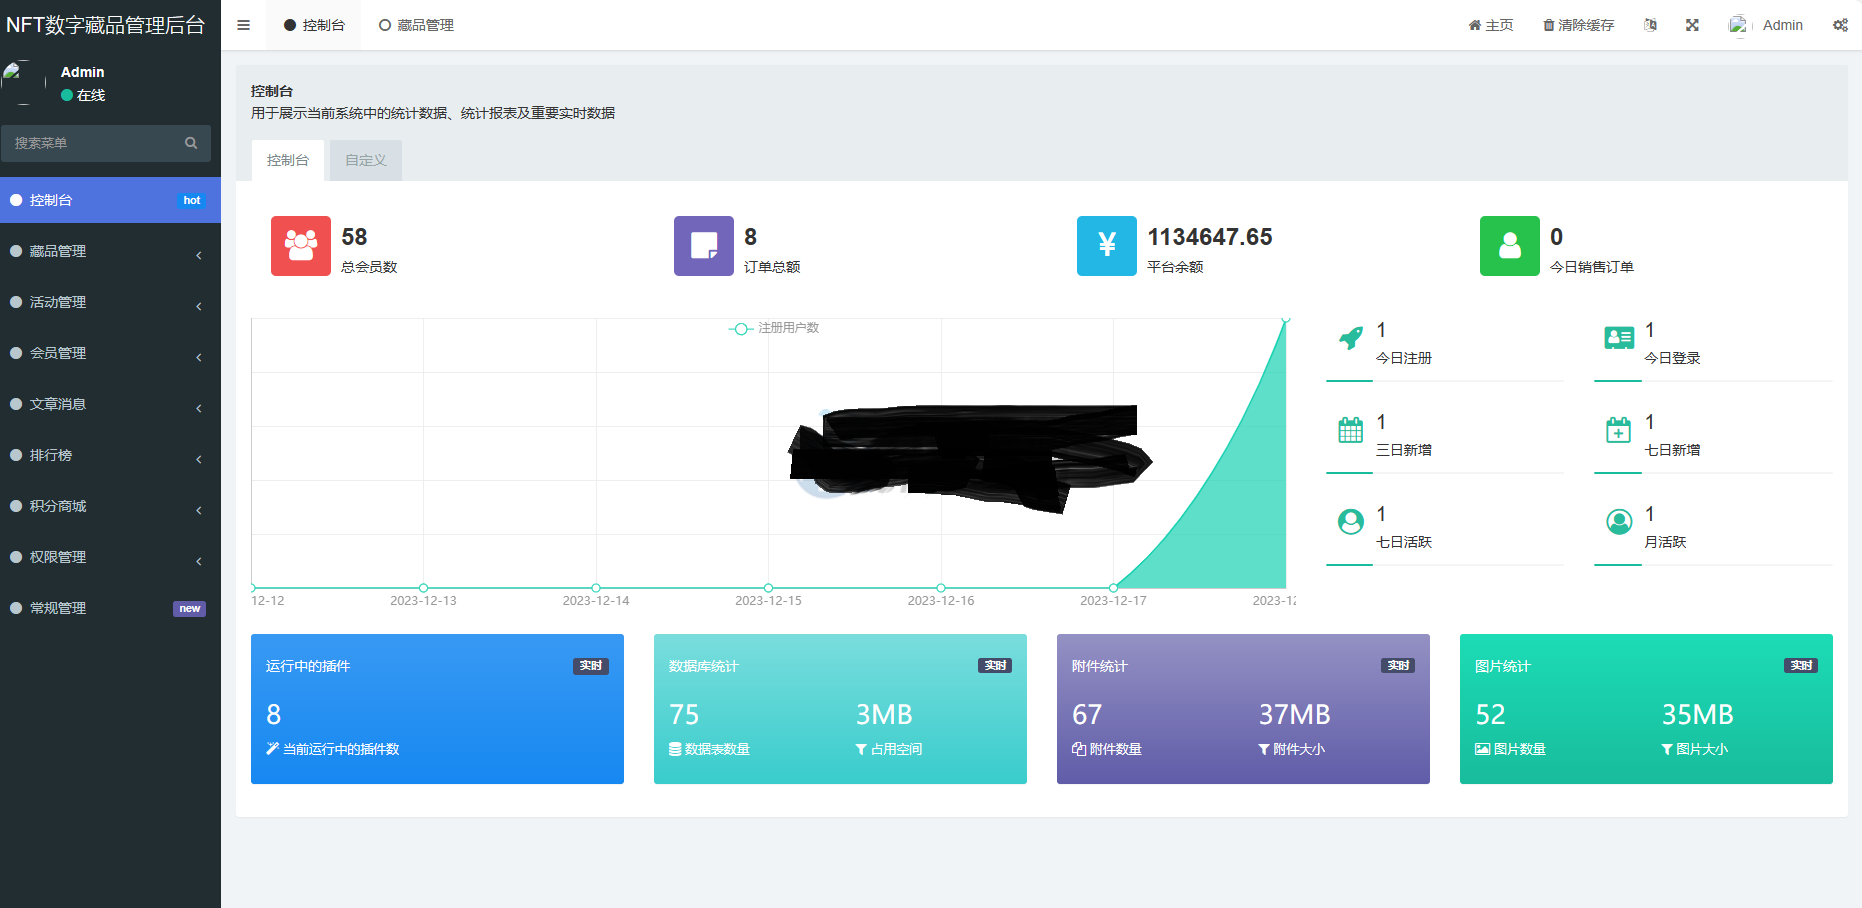Click the language switch icon
This screenshot has height=908, width=1862.
click(1650, 25)
